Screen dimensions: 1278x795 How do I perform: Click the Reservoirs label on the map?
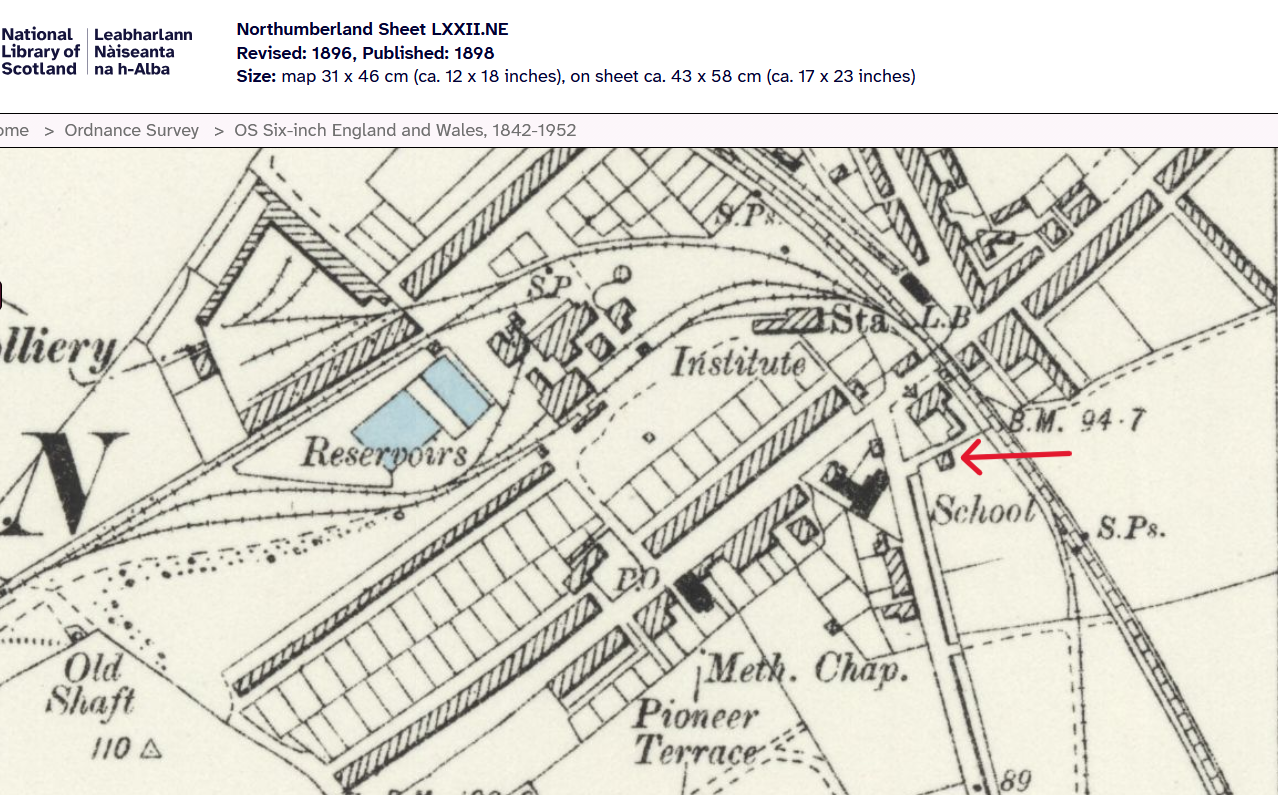click(385, 454)
